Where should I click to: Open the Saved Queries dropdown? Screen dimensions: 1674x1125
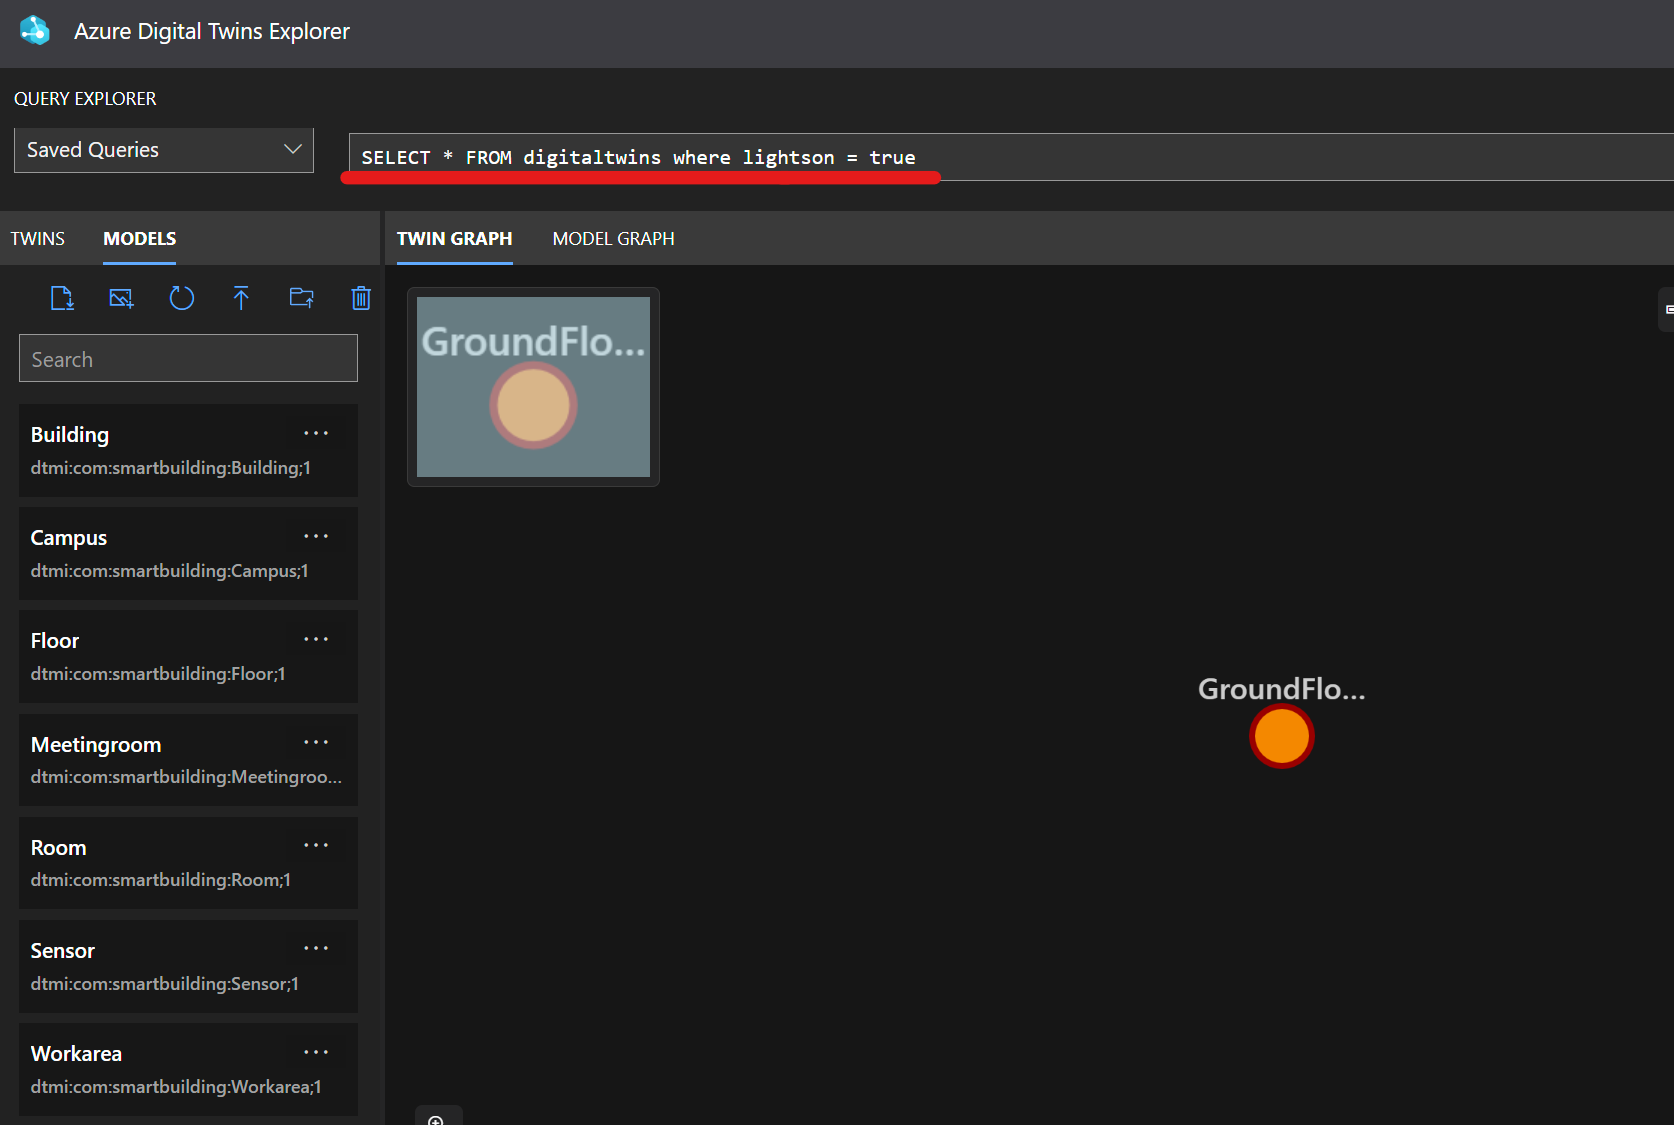164,150
